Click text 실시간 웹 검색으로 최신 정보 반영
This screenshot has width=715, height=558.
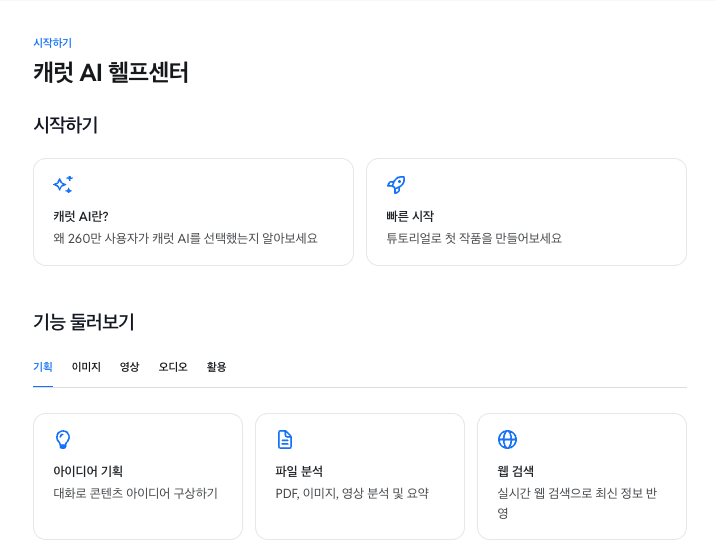click(x=577, y=503)
